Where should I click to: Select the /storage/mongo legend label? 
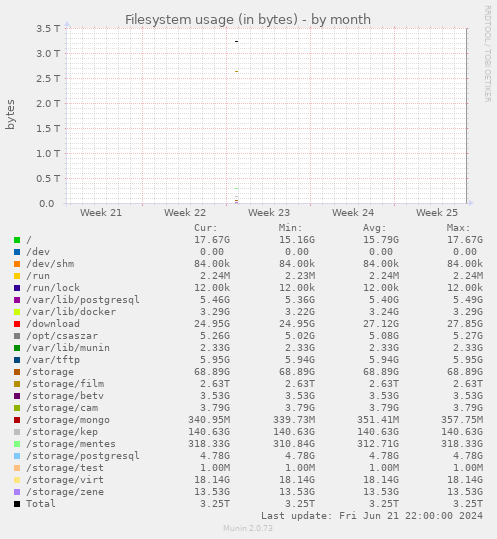pos(68,420)
